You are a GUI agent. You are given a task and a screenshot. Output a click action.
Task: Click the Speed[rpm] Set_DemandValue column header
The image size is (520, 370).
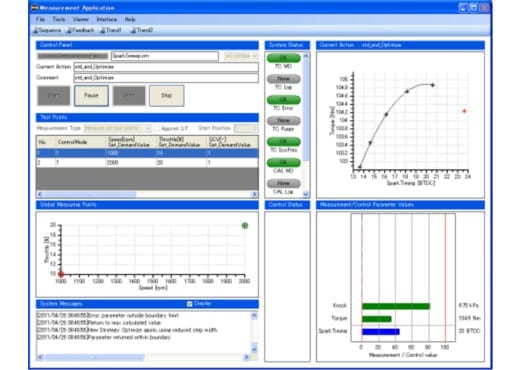[x=131, y=142]
